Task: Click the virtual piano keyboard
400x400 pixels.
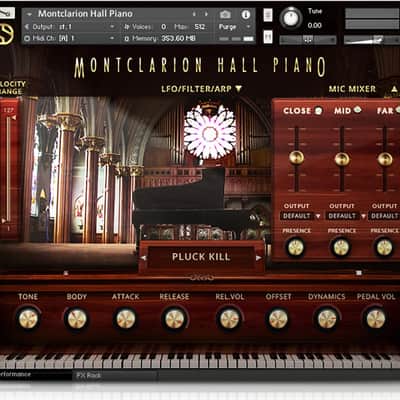Action: tap(200, 360)
